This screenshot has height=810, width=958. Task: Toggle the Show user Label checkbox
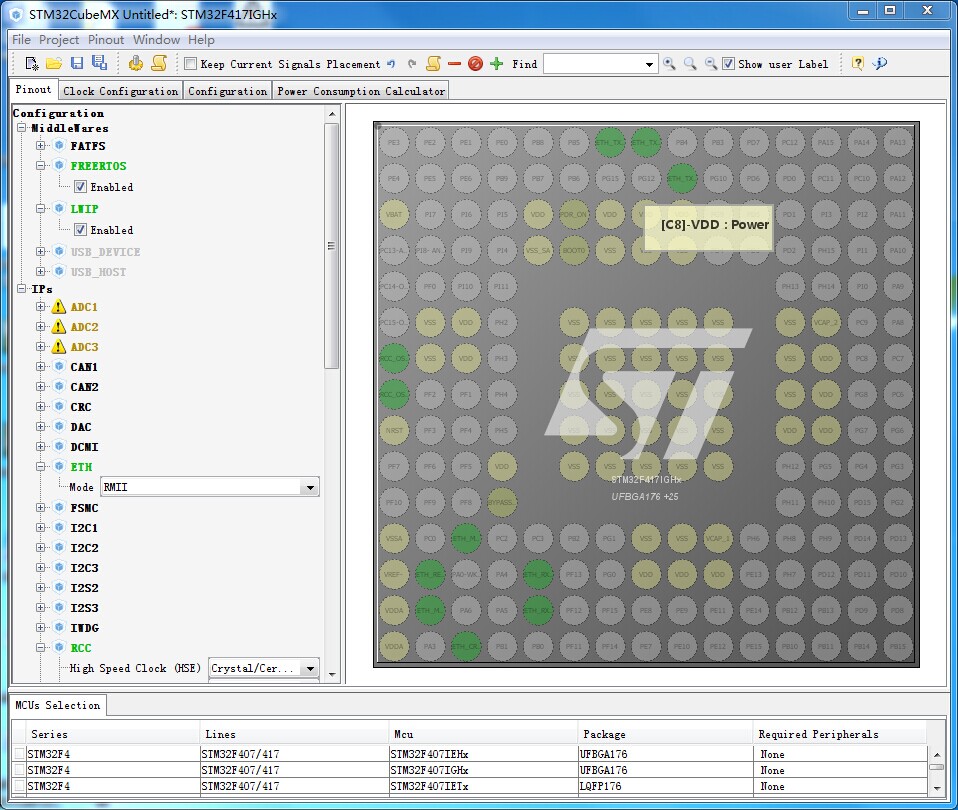[x=728, y=64]
